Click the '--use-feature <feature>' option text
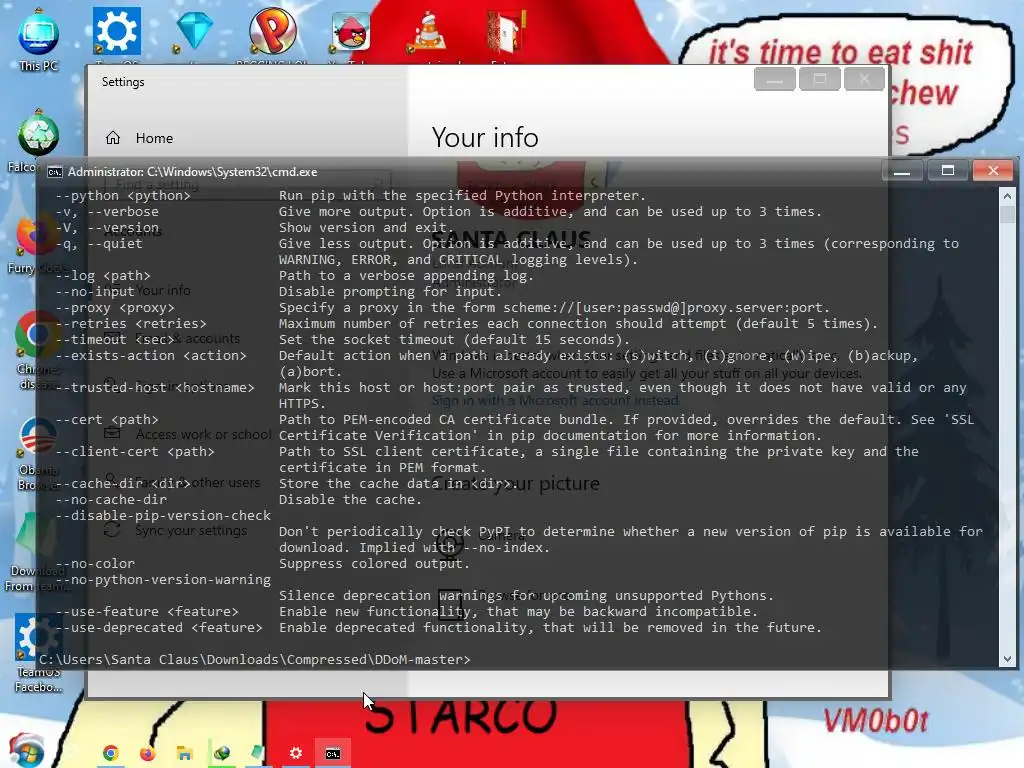 point(147,611)
